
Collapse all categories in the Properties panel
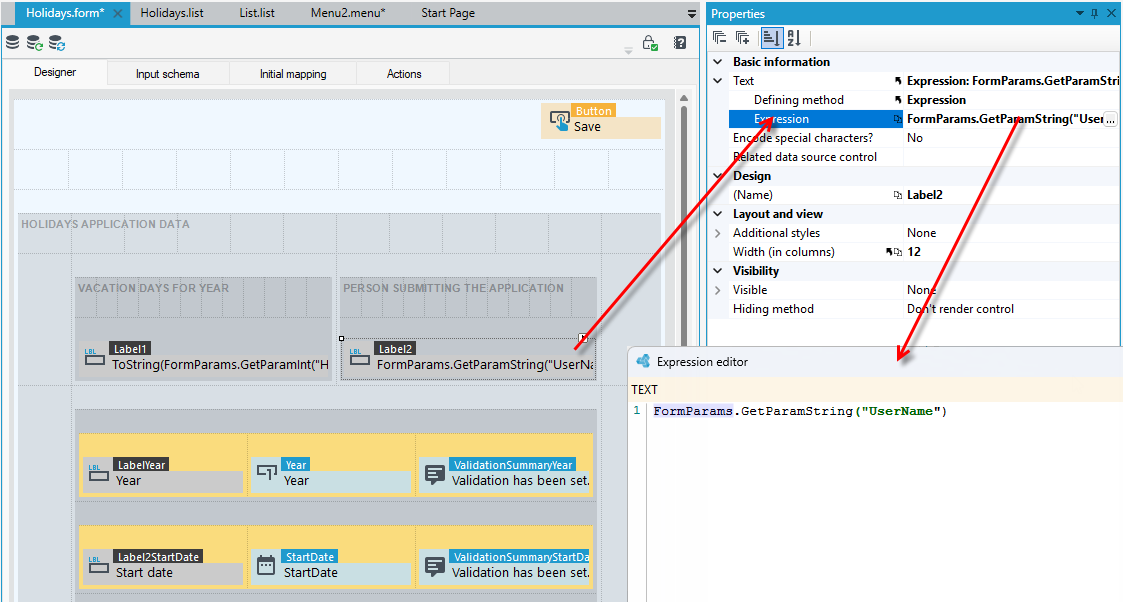tap(720, 38)
